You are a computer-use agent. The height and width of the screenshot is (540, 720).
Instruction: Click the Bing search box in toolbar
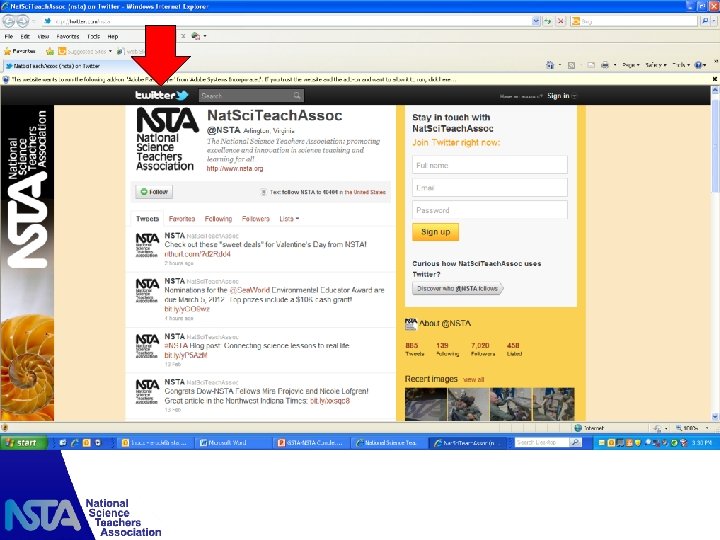click(635, 21)
